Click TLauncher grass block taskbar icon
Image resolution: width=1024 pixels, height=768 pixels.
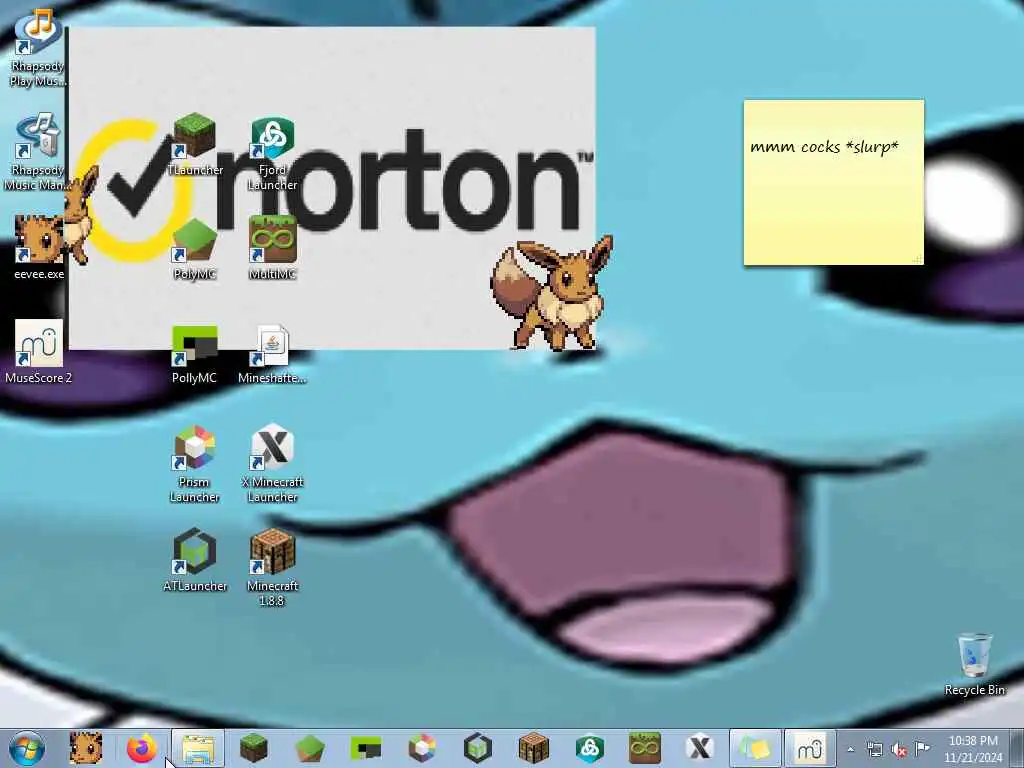(x=253, y=748)
